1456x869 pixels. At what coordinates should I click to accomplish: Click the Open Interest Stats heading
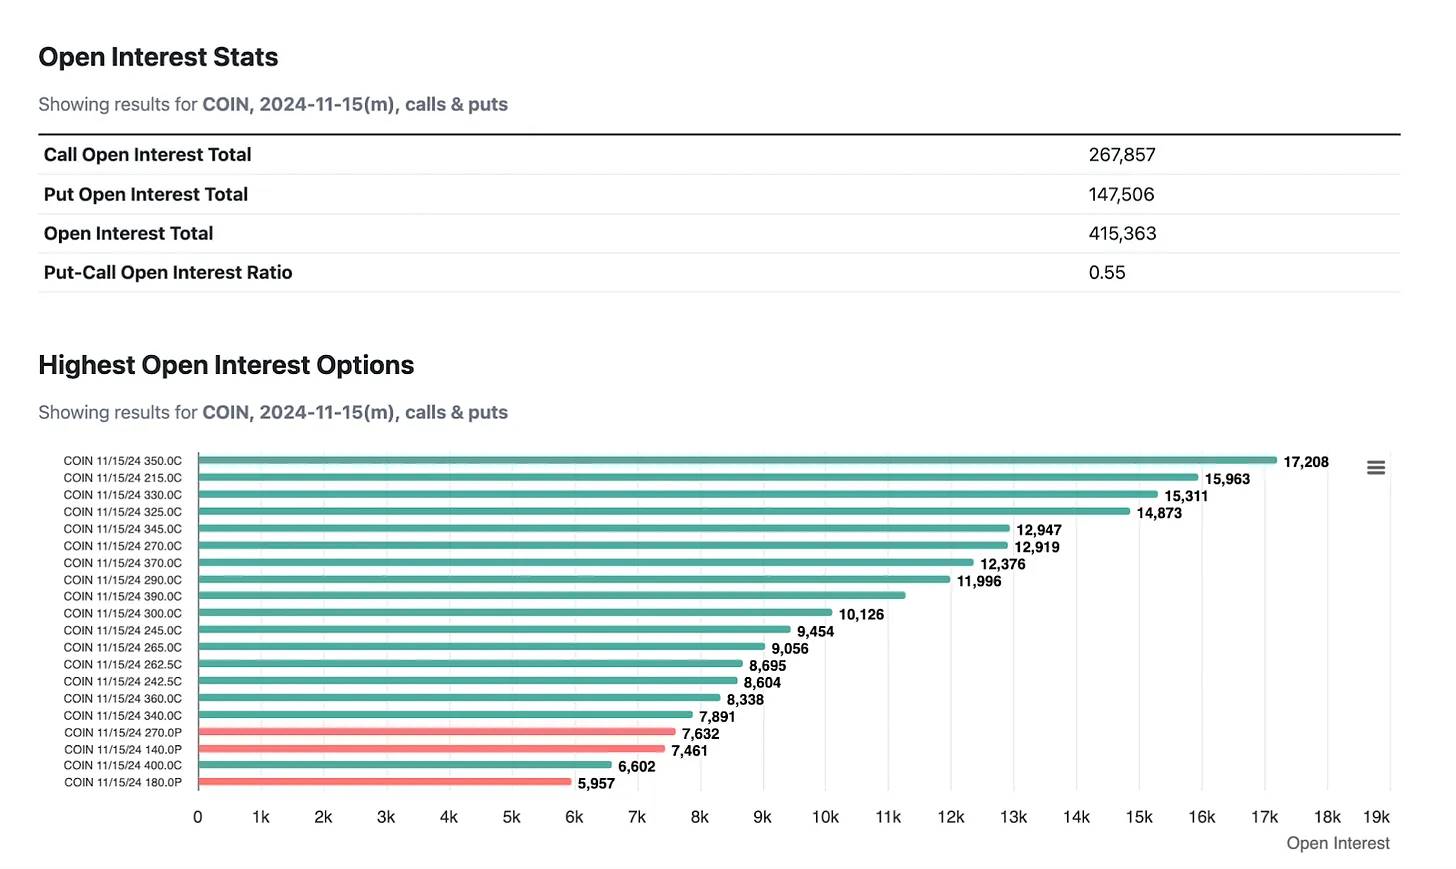[x=158, y=57]
